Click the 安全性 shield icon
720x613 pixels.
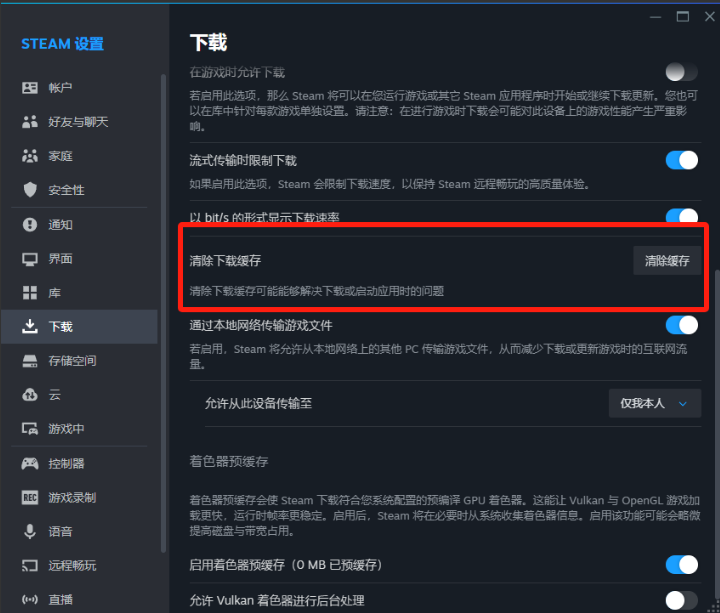[30, 190]
